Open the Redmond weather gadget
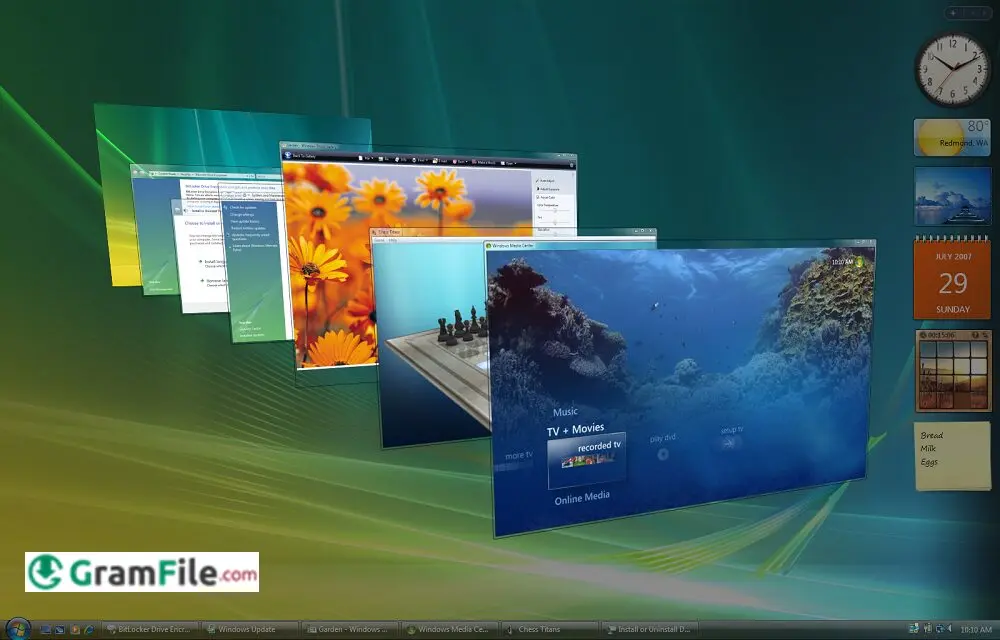Viewport: 1000px width, 640px height. [951, 137]
